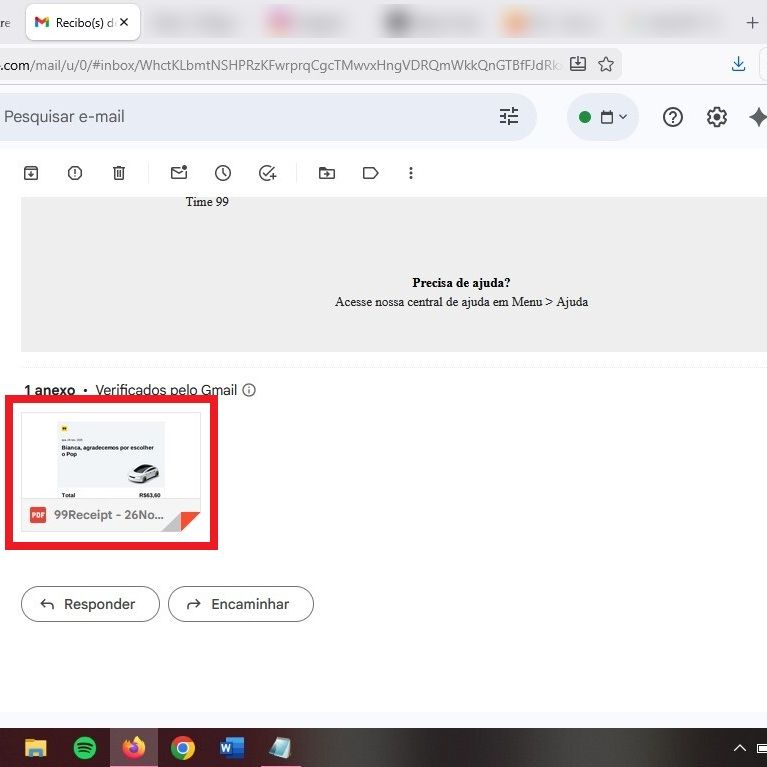Snooze email with clock icon

(x=223, y=173)
